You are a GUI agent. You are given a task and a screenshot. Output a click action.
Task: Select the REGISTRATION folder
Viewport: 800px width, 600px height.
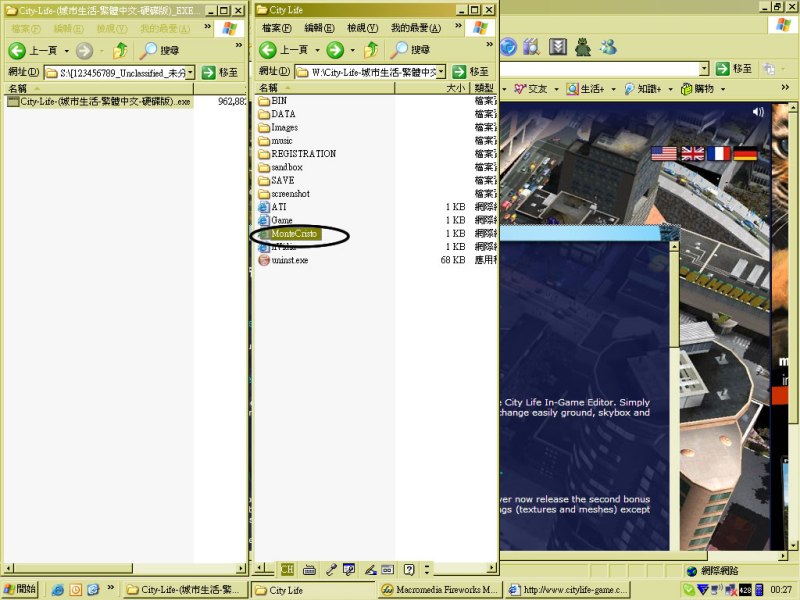point(297,154)
